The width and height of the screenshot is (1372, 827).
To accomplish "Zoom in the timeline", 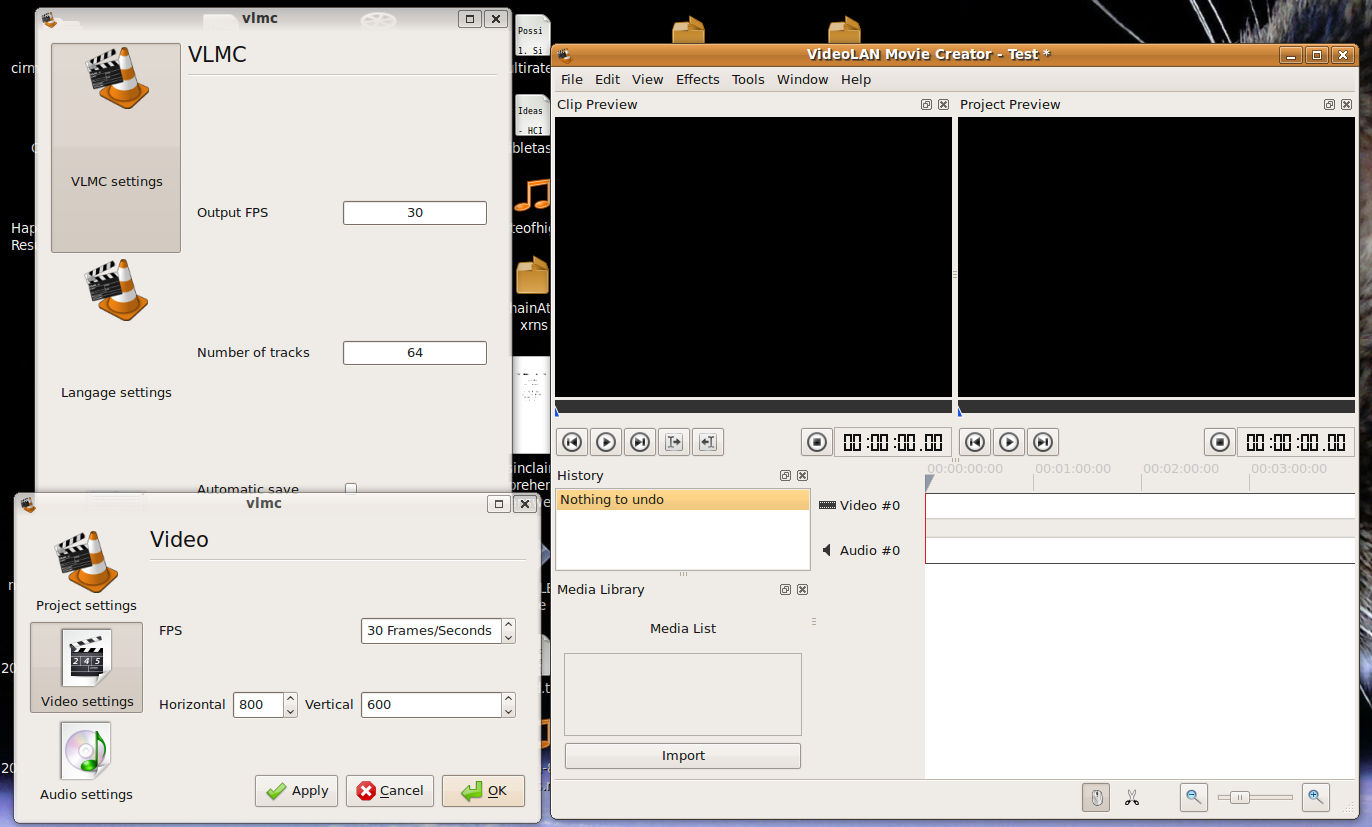I will click(1316, 797).
